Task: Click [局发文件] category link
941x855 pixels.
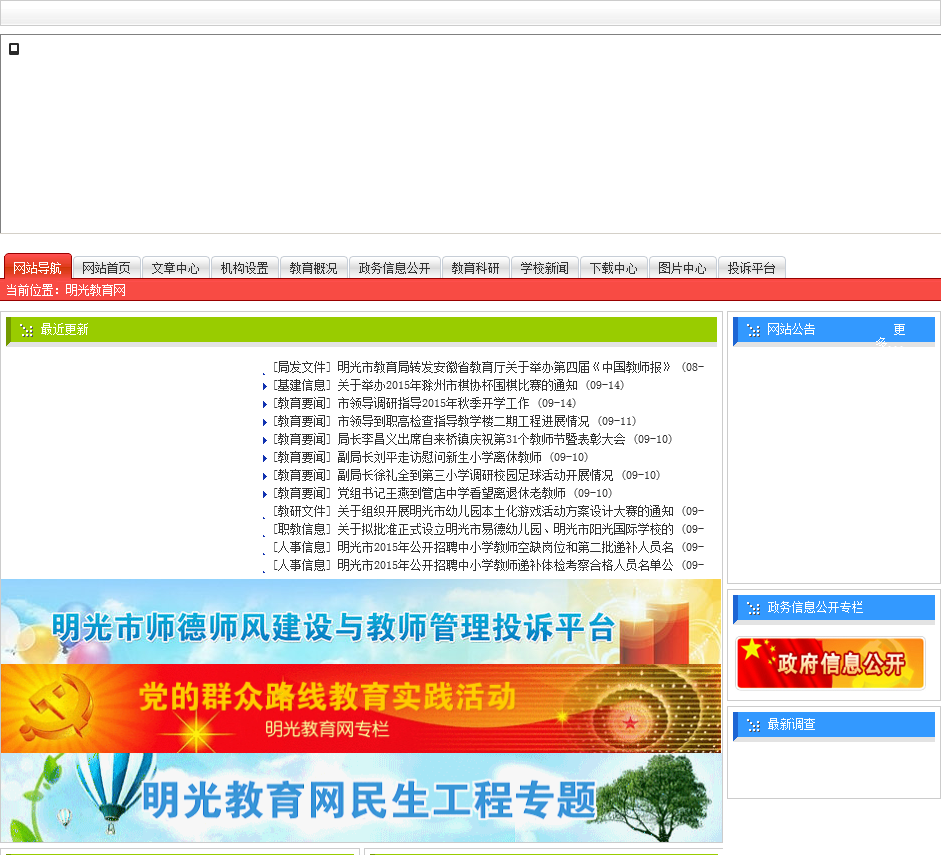Action: coord(302,367)
